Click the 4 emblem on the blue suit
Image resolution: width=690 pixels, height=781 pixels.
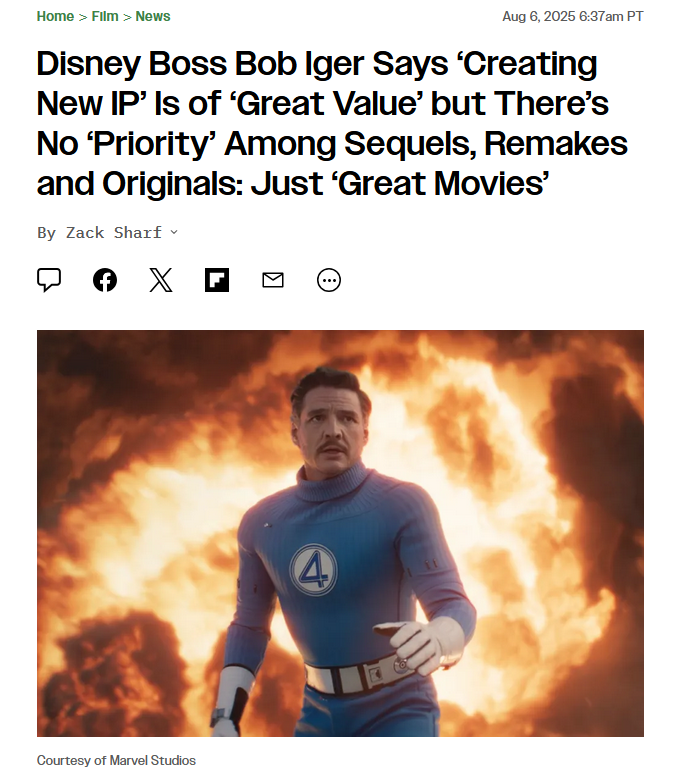313,570
